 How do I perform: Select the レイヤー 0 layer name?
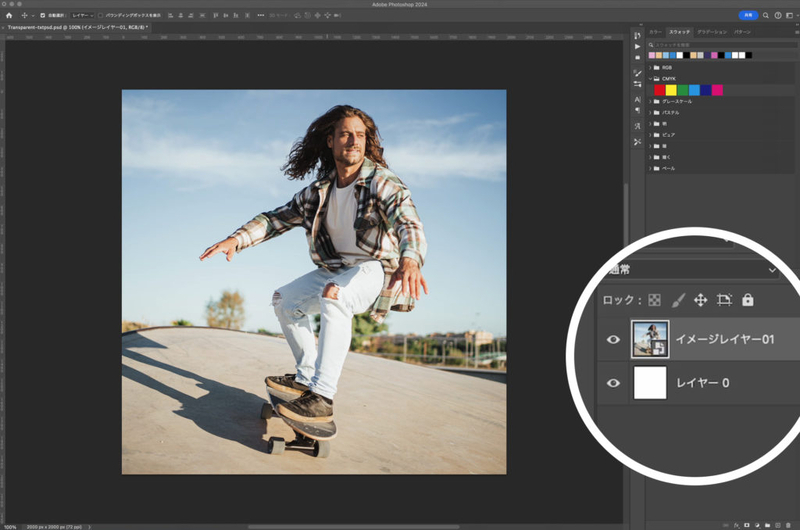coord(703,383)
